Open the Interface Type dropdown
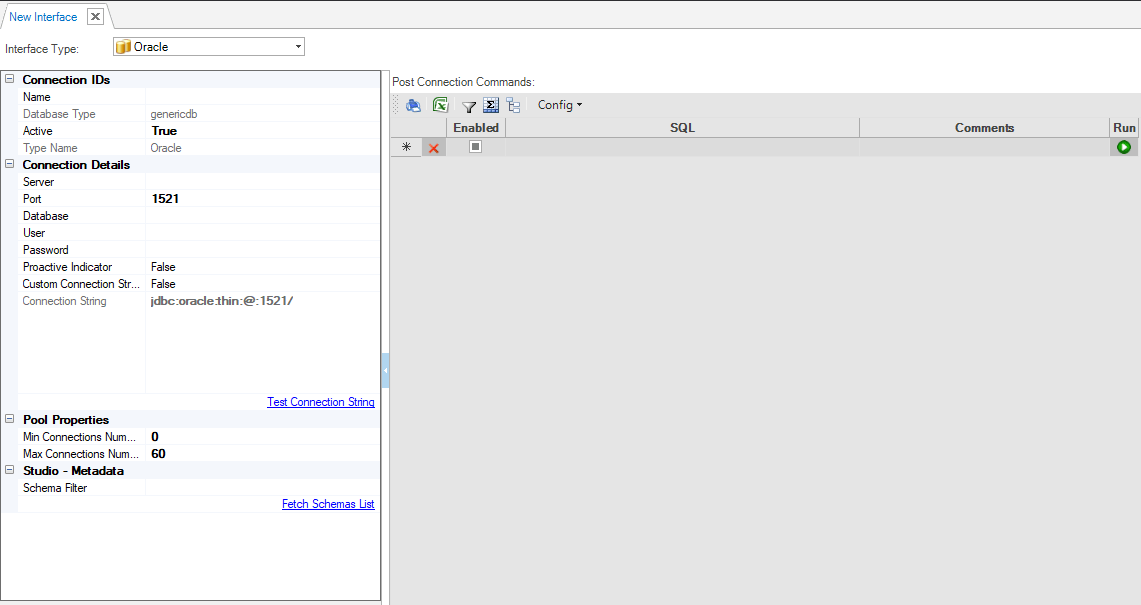1141x605 pixels. 297,46
